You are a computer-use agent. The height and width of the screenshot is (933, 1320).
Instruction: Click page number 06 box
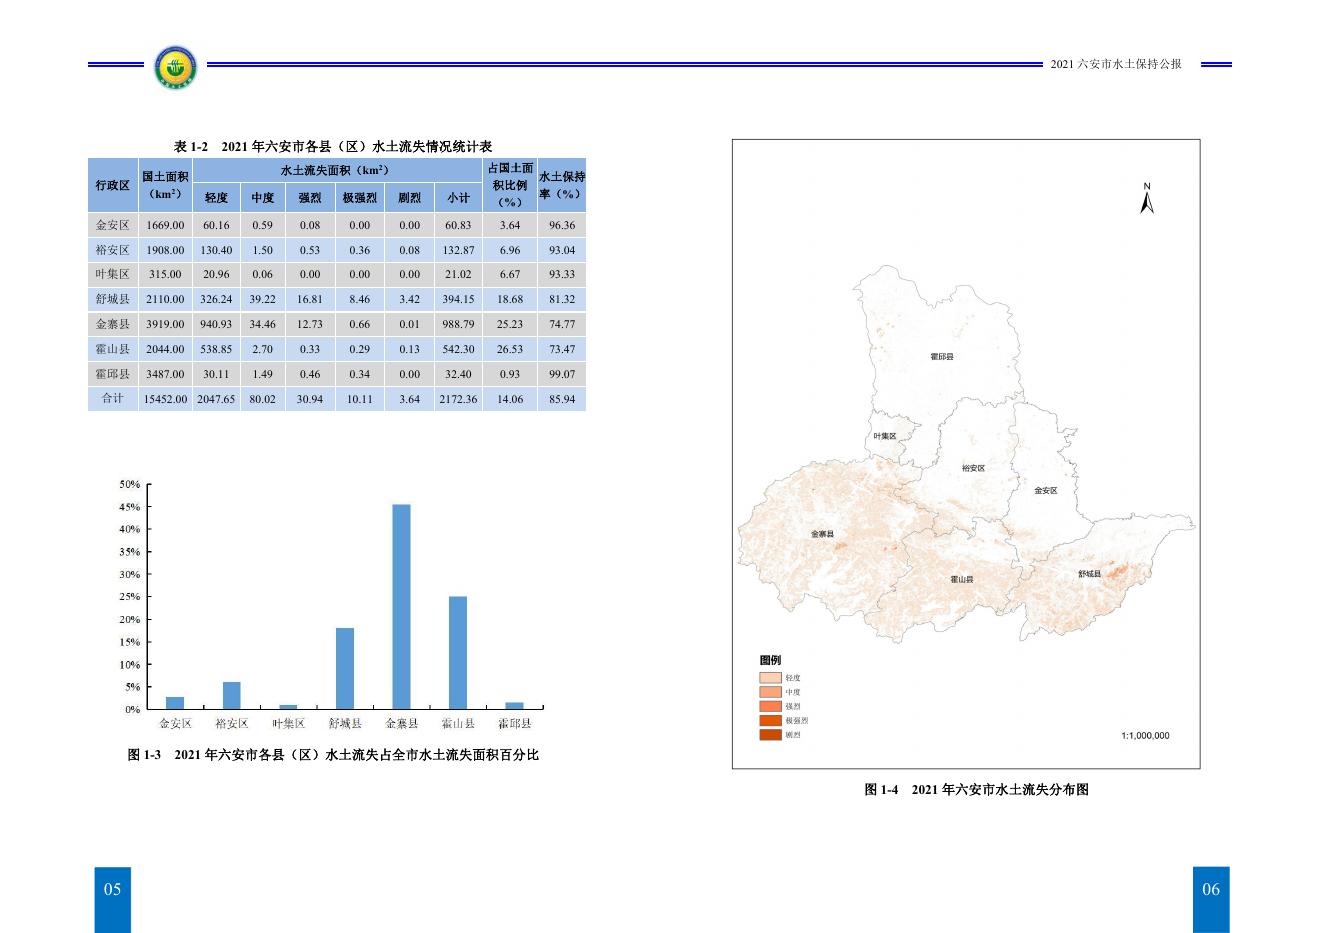pyautogui.click(x=1210, y=890)
